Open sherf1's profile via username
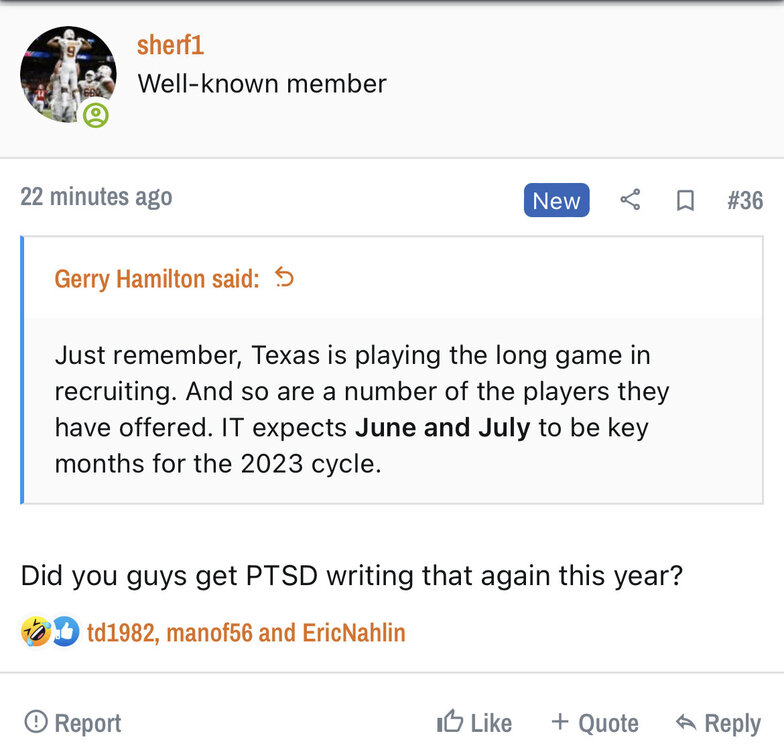This screenshot has width=784, height=750. (x=170, y=45)
